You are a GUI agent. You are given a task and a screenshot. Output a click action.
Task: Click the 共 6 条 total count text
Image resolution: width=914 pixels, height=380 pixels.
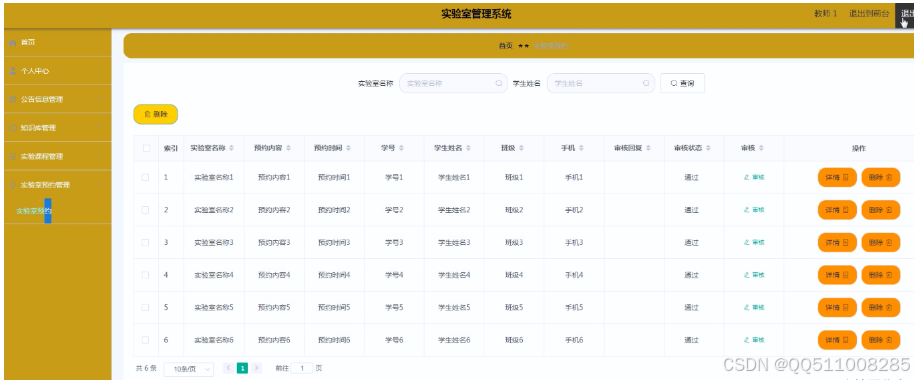pyautogui.click(x=146, y=368)
